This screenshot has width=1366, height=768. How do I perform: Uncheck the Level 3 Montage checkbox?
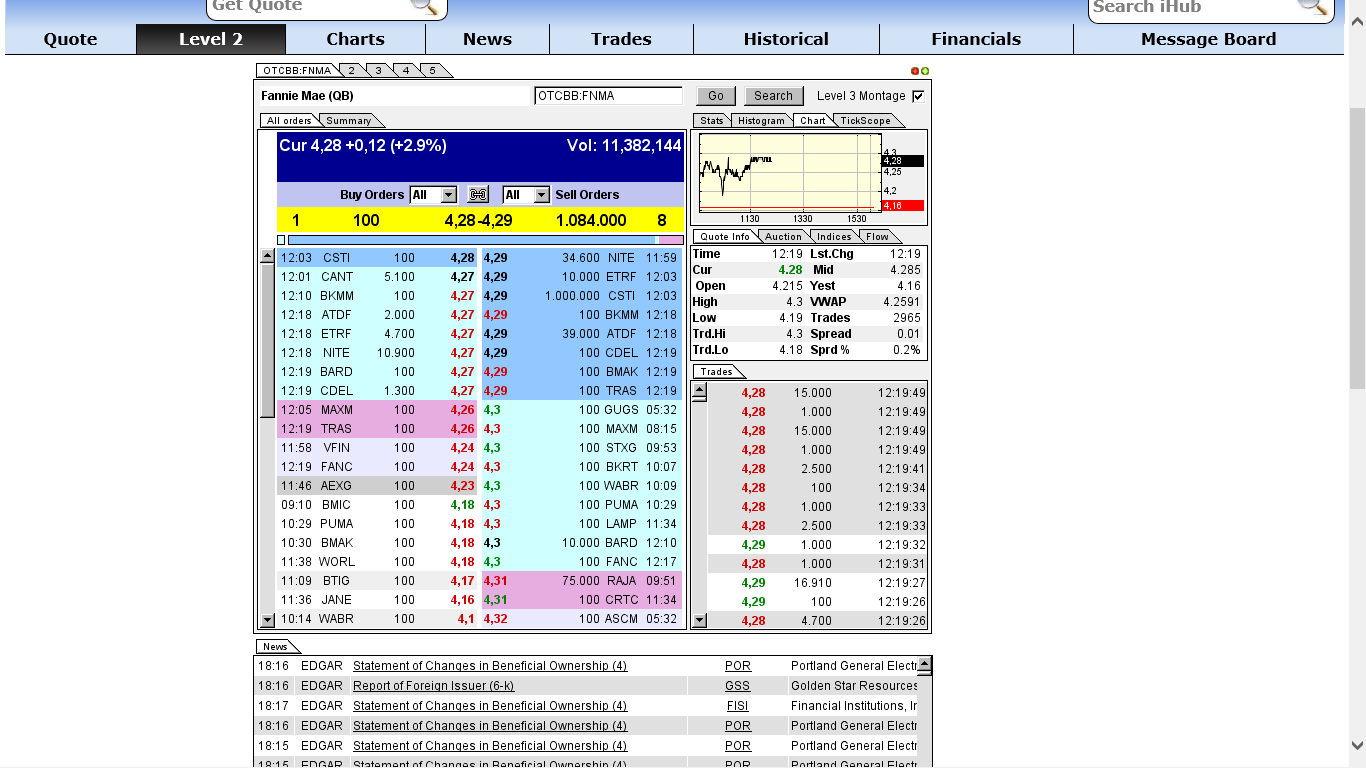916,95
